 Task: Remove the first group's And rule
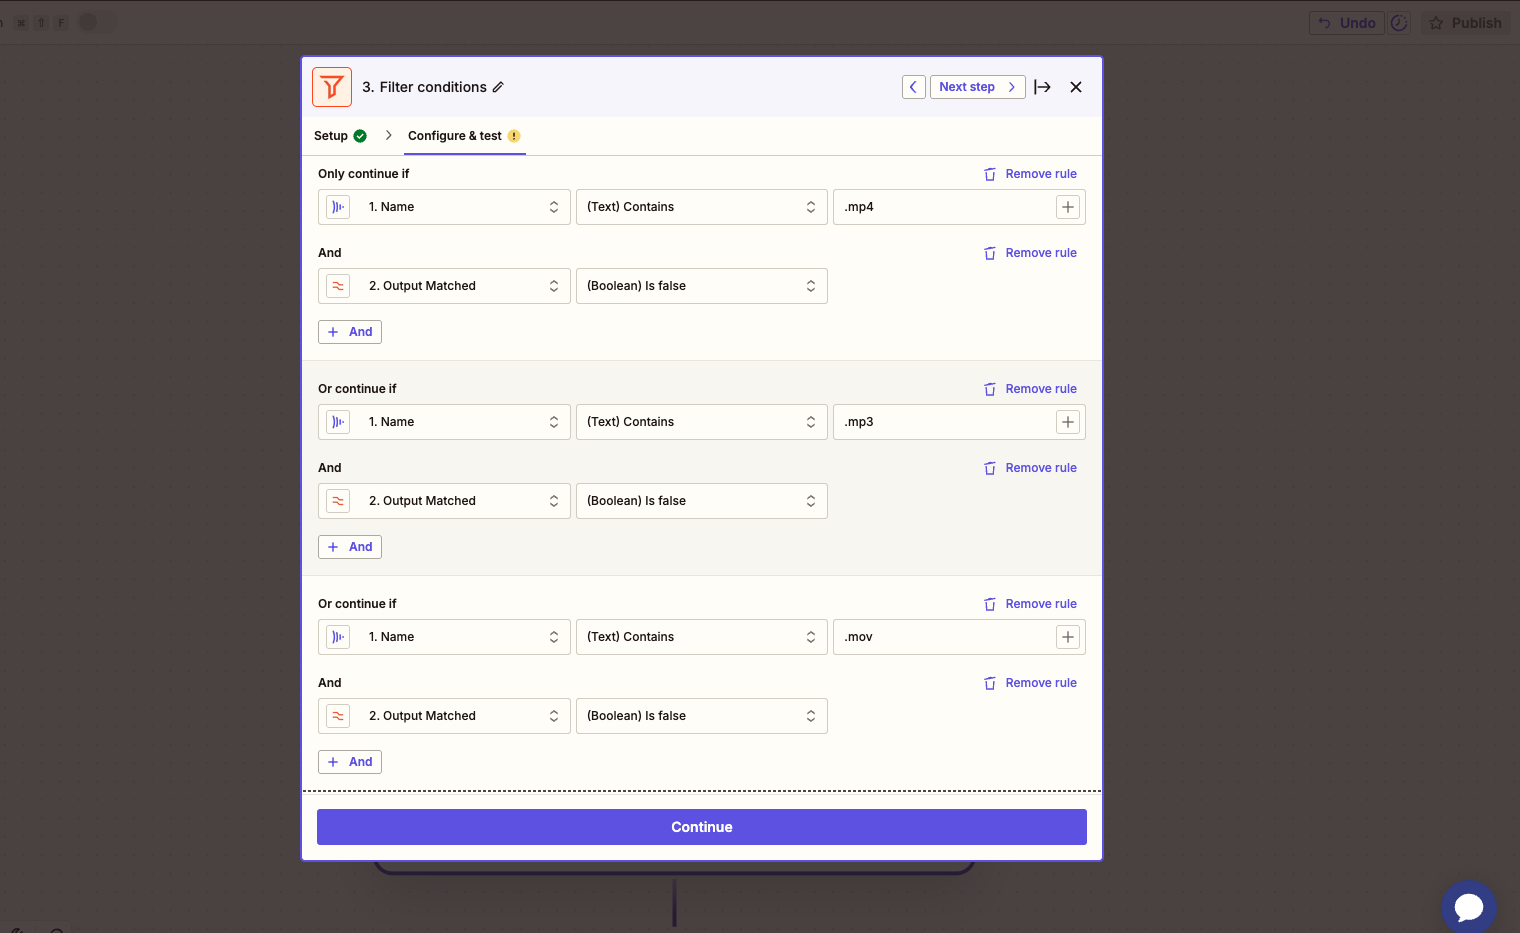point(1030,253)
